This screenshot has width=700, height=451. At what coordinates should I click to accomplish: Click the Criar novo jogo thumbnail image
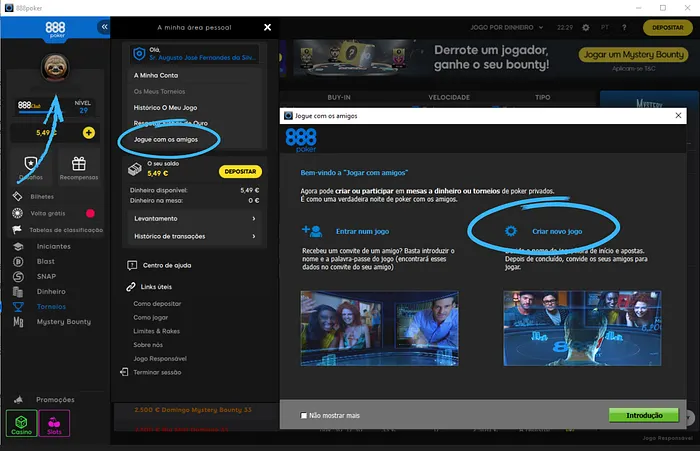pyautogui.click(x=582, y=328)
